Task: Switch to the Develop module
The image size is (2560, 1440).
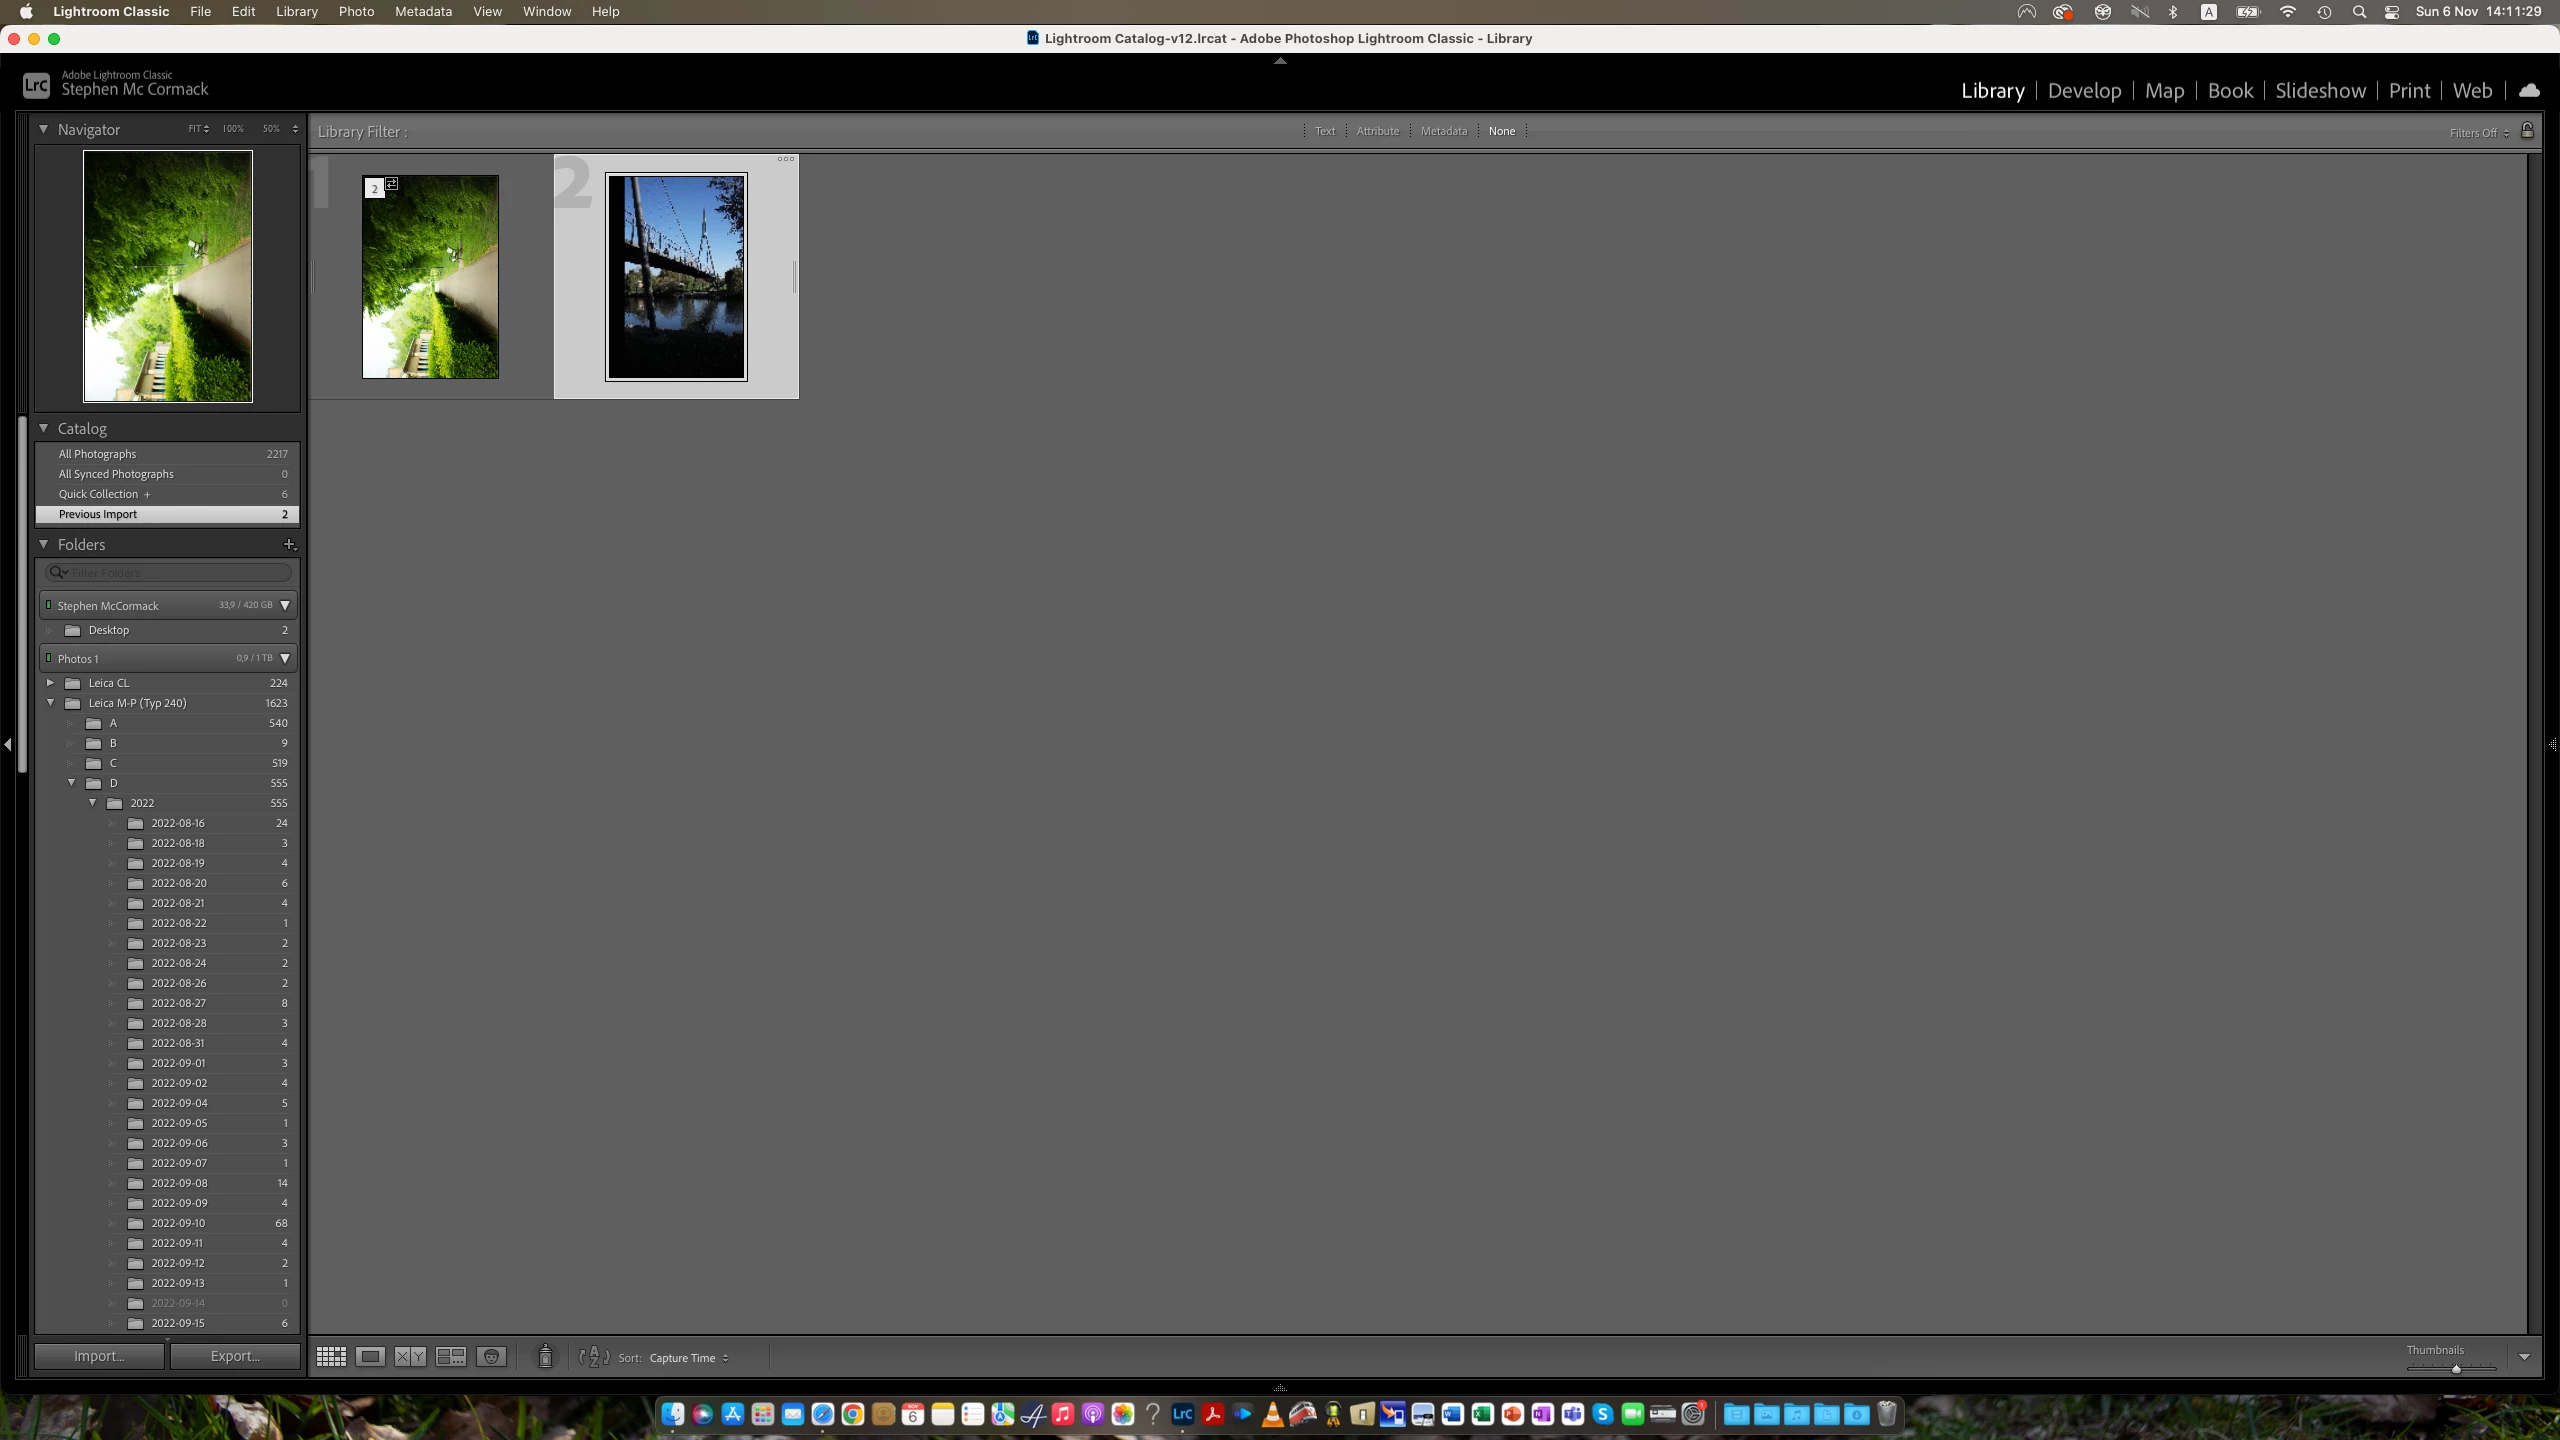Action: tap(2084, 90)
